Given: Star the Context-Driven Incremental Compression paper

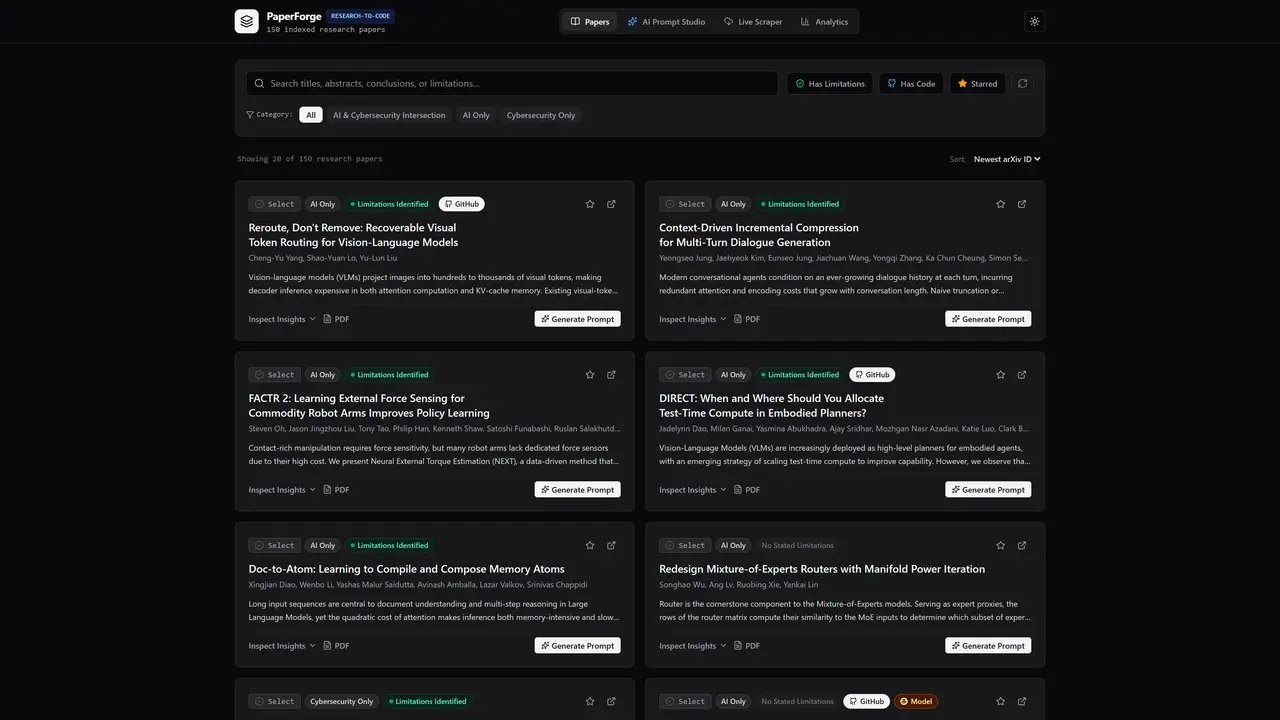Looking at the screenshot, I should pos(1000,204).
